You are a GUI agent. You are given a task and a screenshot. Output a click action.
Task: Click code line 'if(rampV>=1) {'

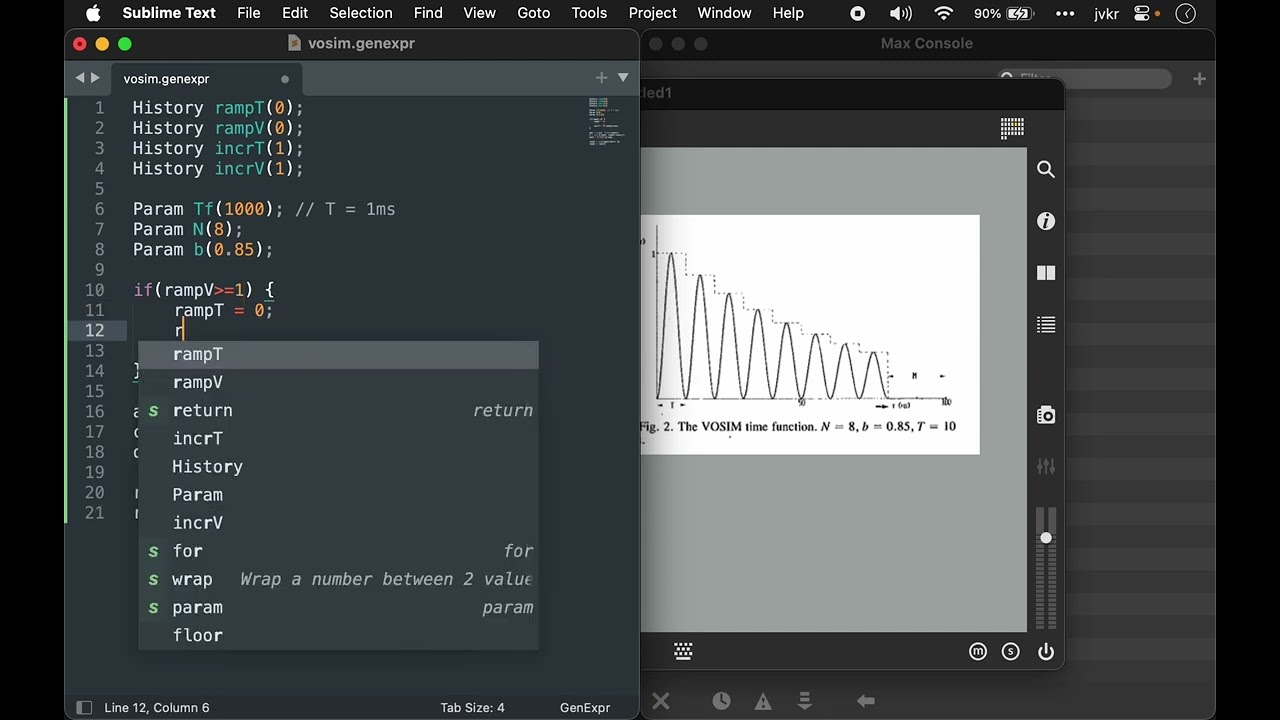[x=203, y=290]
